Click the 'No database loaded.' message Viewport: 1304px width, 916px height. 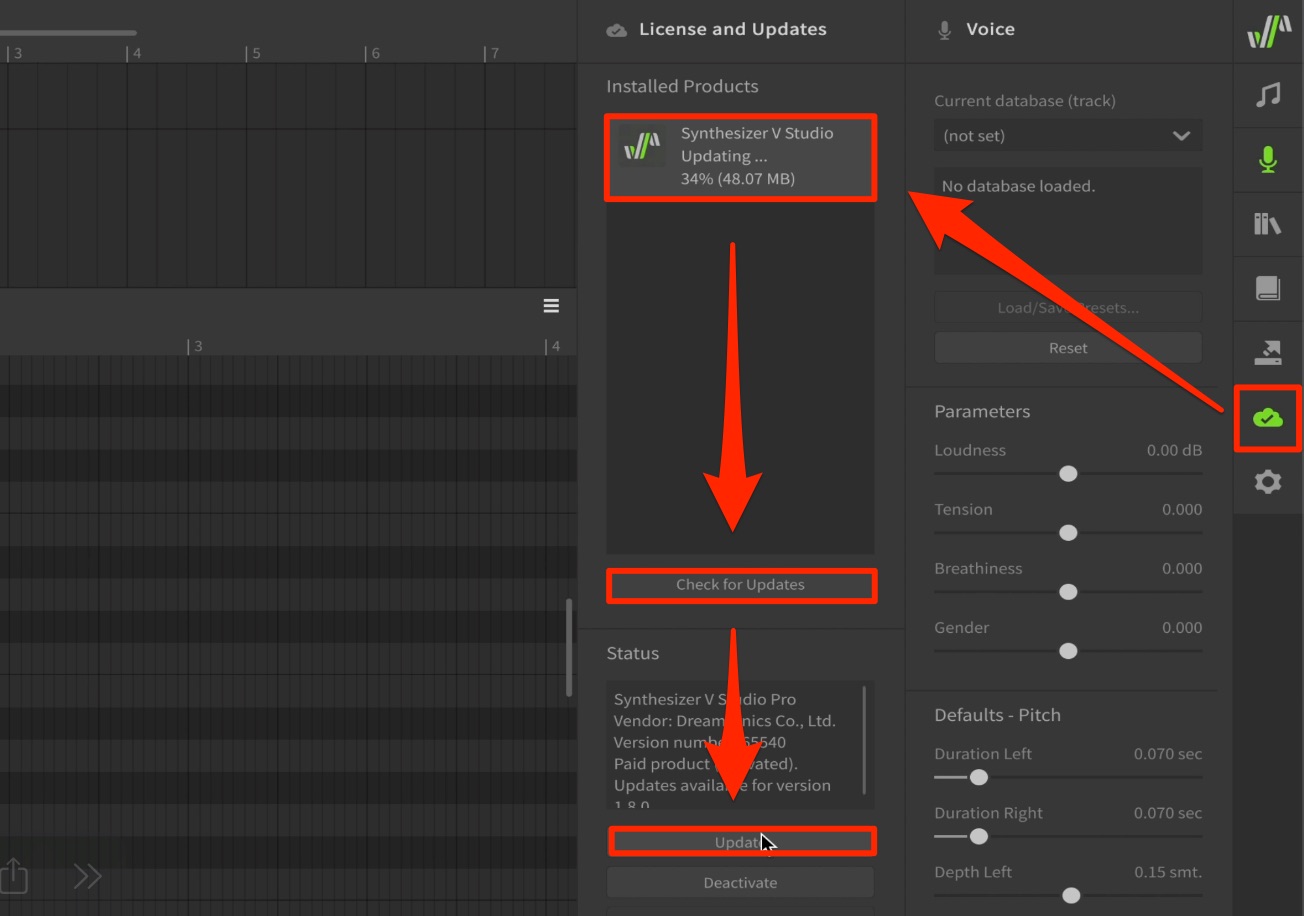coord(1018,186)
